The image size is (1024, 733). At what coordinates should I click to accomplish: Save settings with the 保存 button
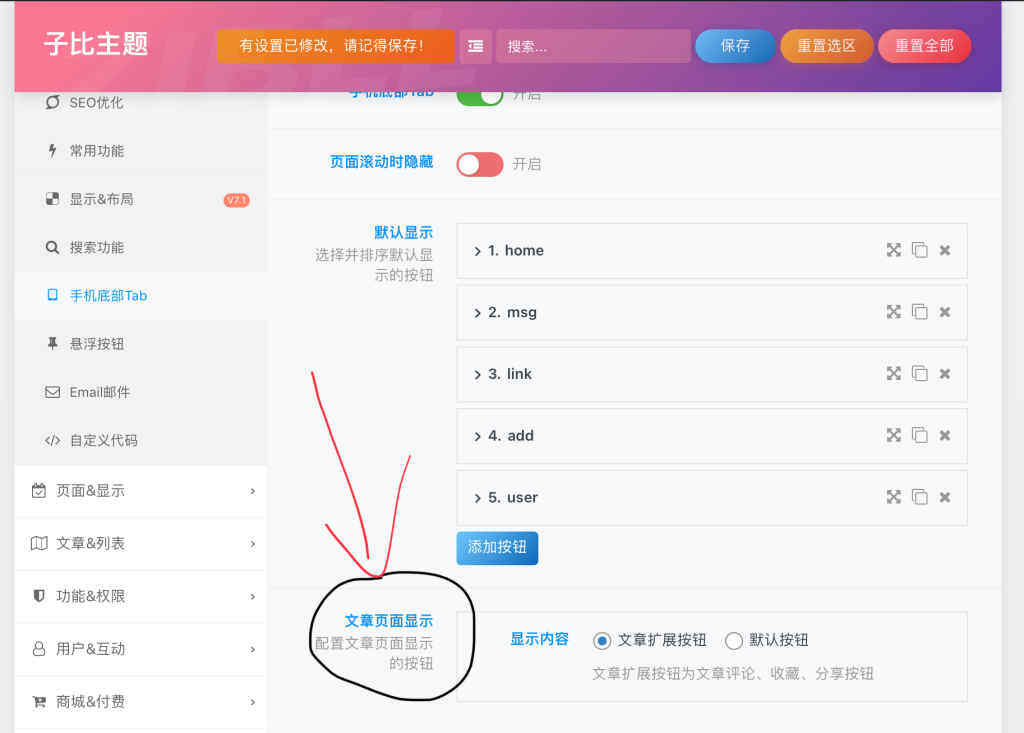click(x=734, y=45)
